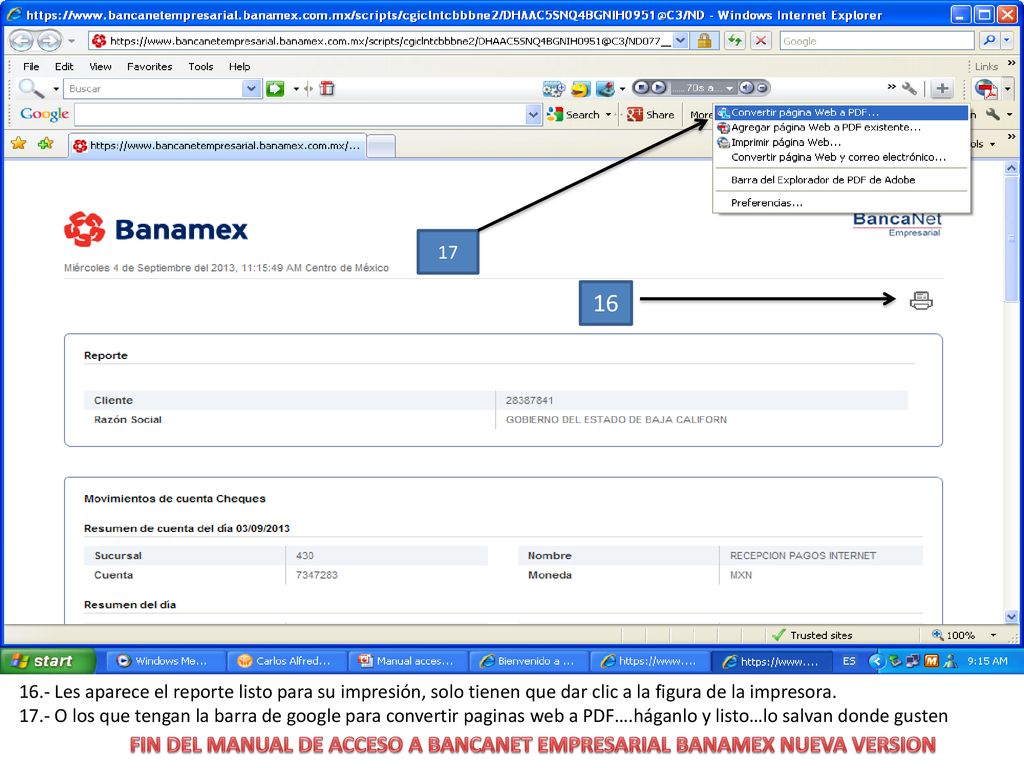Click client number 28387841
The image size is (1024, 768).
tap(529, 400)
